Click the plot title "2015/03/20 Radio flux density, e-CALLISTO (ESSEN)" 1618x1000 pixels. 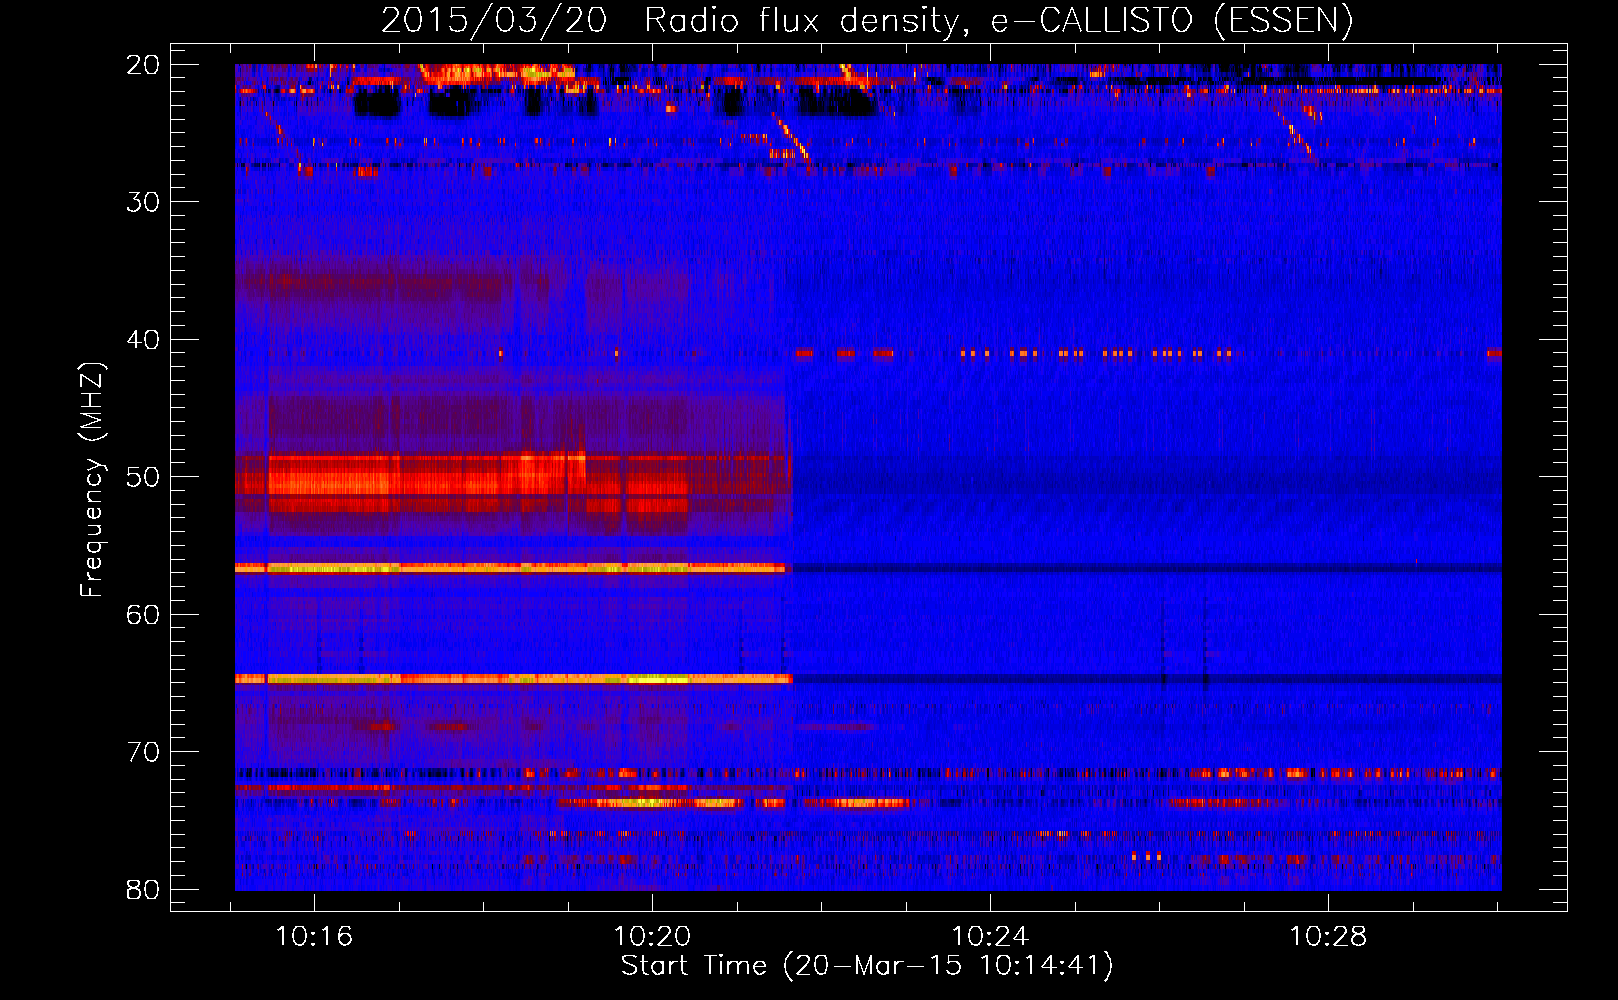[867, 20]
